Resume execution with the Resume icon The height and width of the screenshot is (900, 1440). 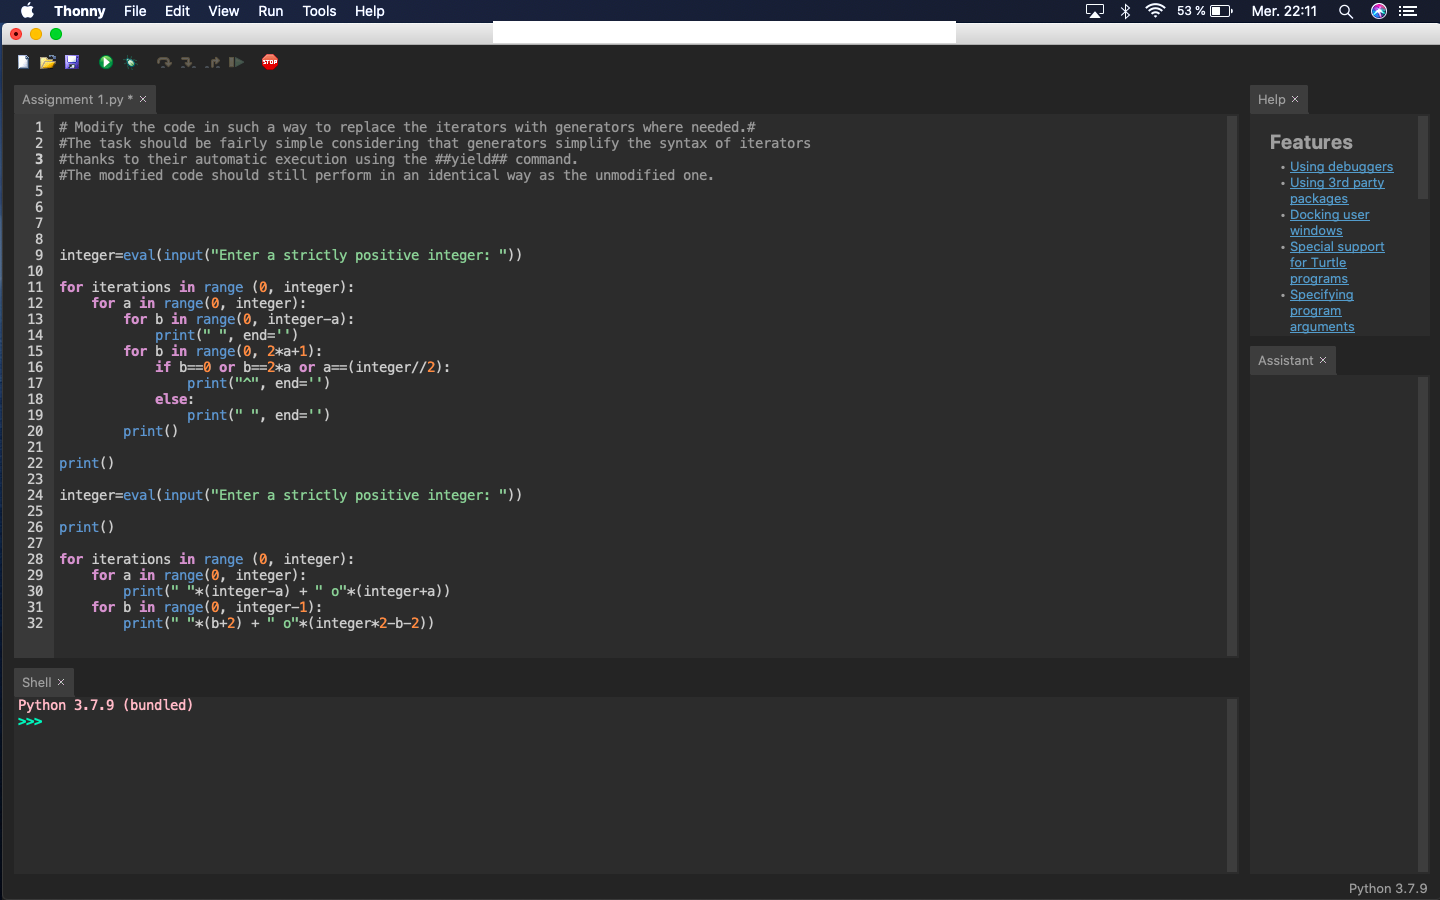coord(237,62)
